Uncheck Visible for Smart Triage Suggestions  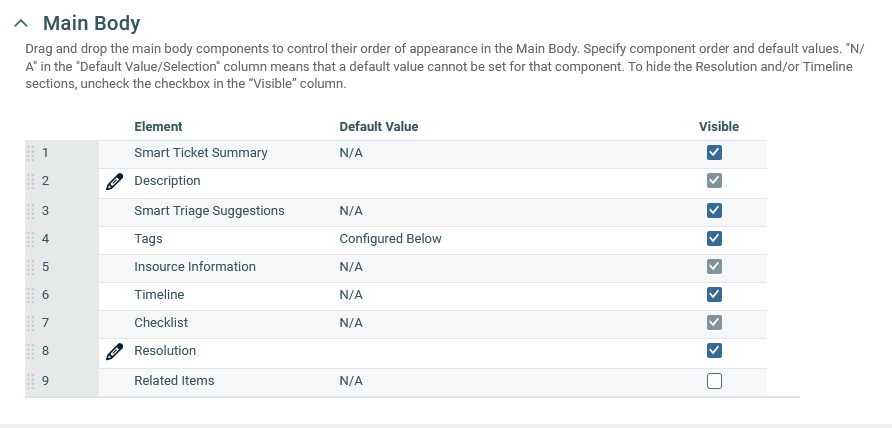tap(714, 211)
